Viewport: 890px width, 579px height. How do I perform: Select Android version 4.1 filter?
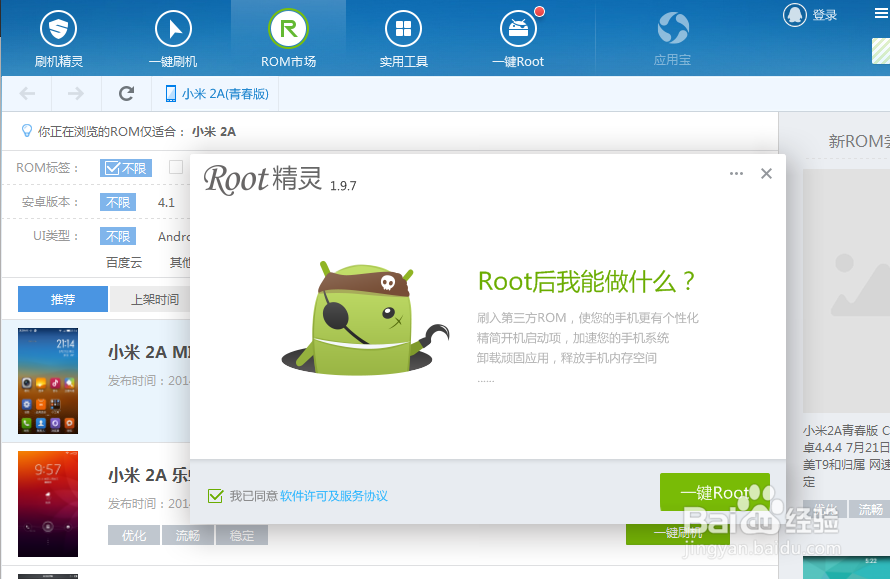(x=166, y=202)
